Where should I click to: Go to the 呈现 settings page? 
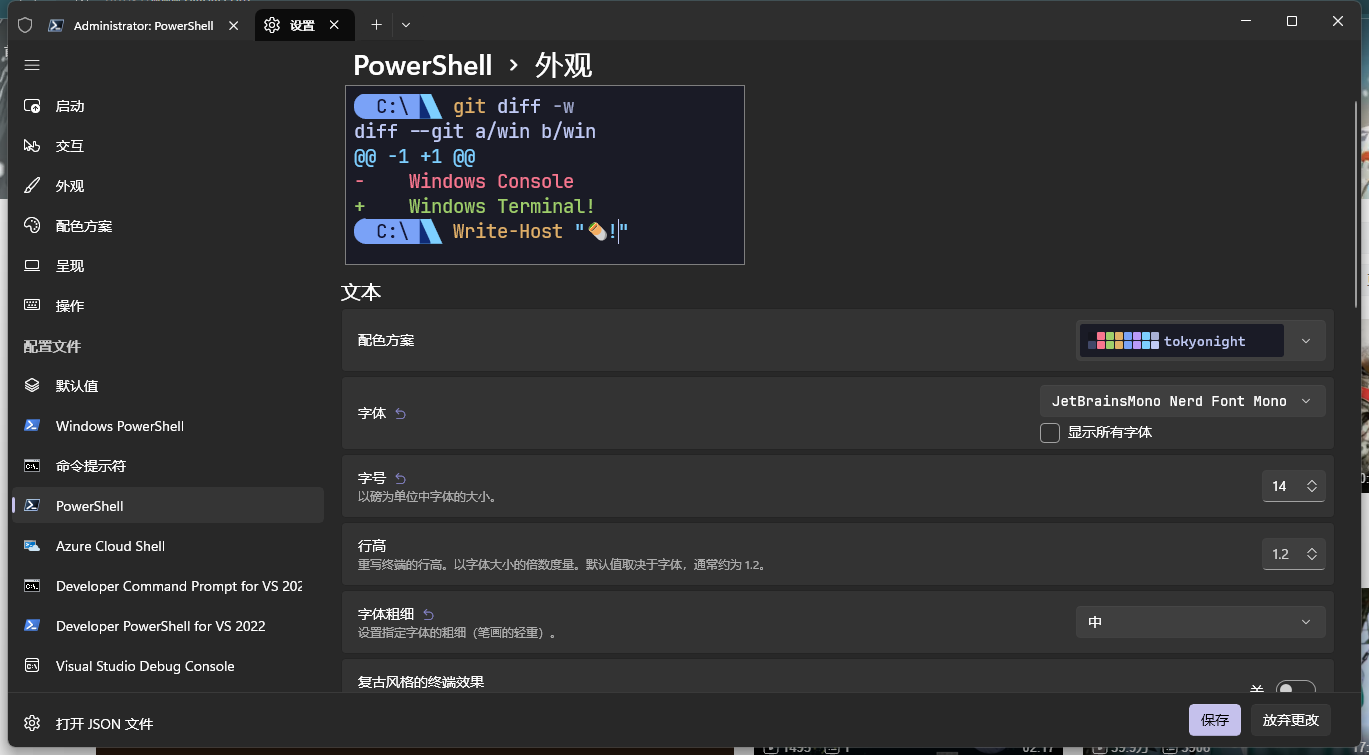tap(168, 266)
